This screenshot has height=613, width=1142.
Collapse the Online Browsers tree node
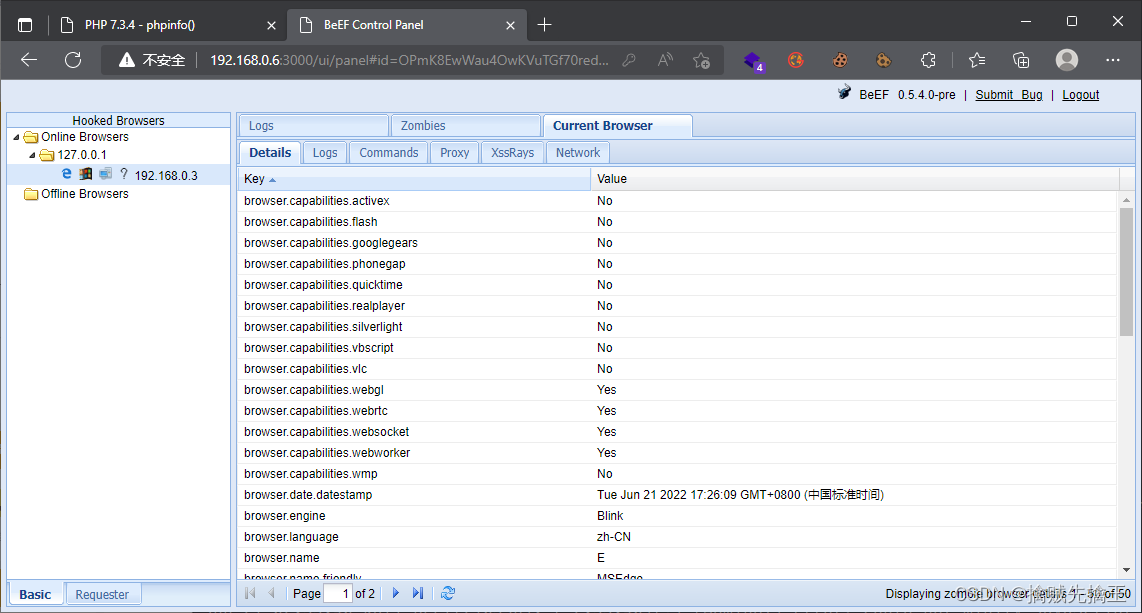click(x=16, y=137)
